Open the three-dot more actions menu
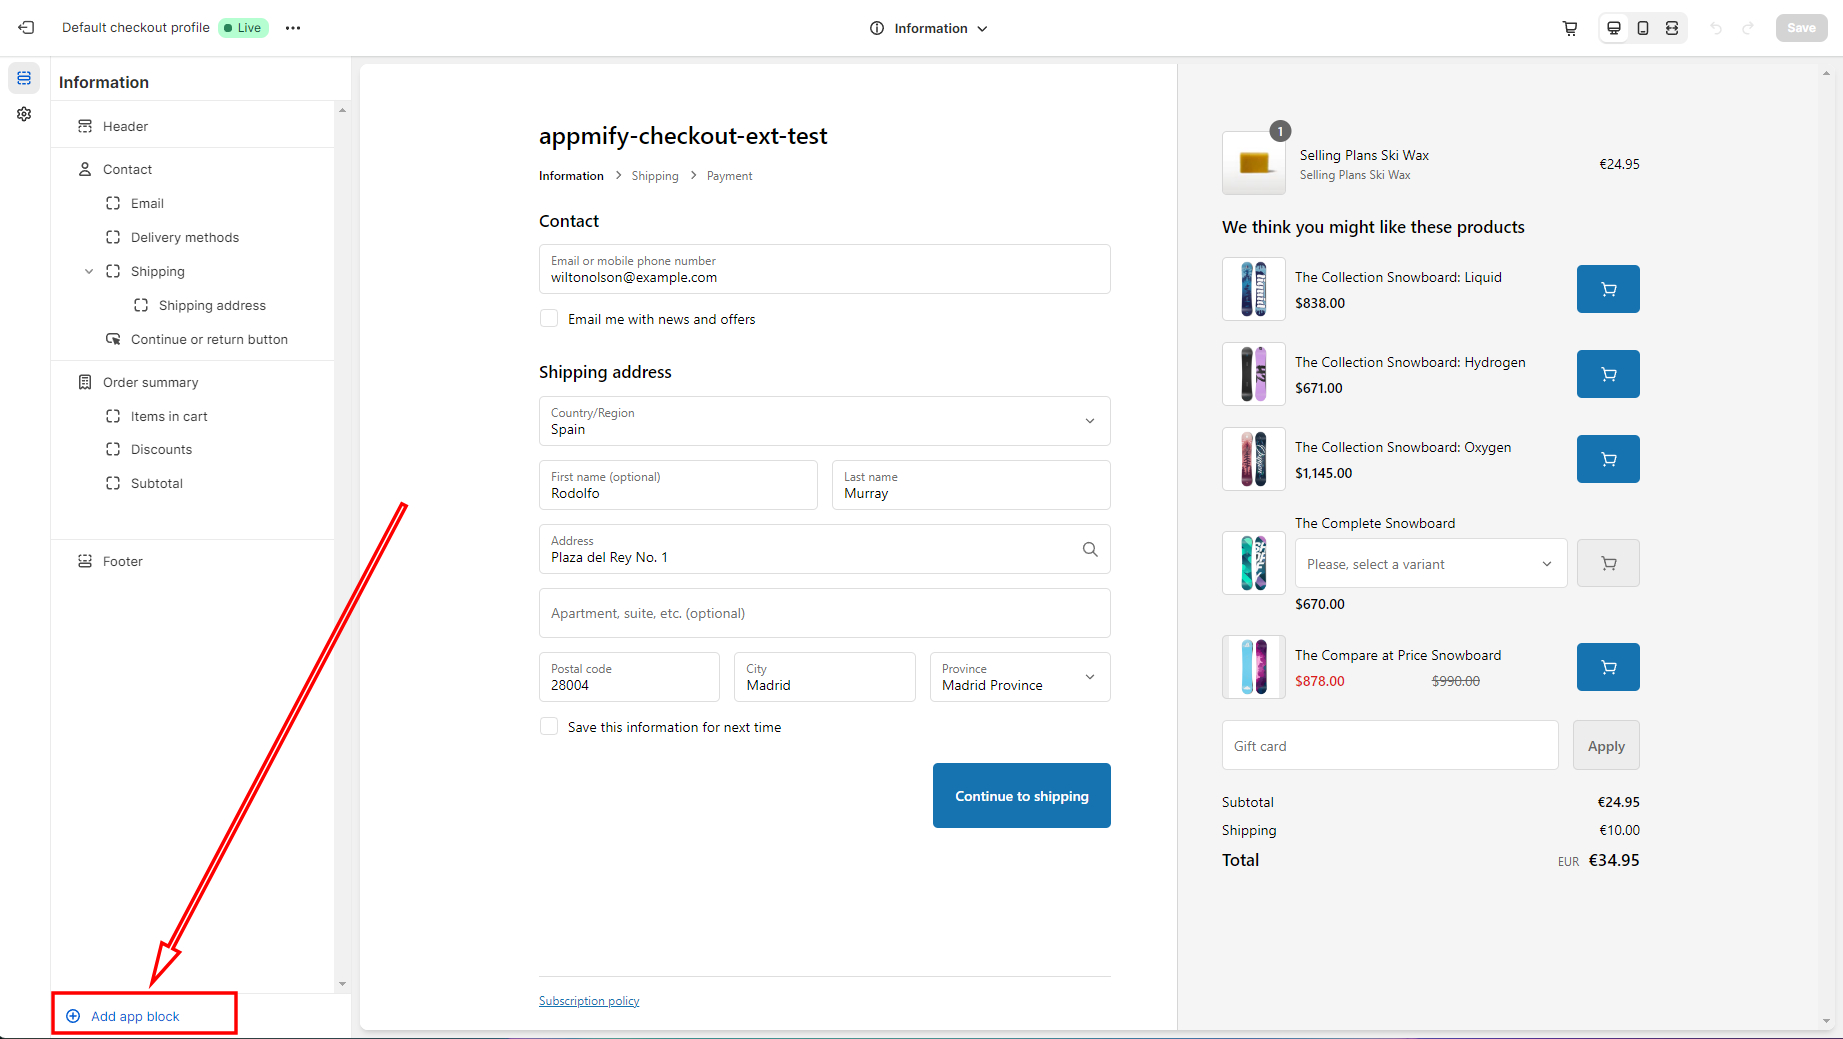The image size is (1843, 1039). pos(293,28)
